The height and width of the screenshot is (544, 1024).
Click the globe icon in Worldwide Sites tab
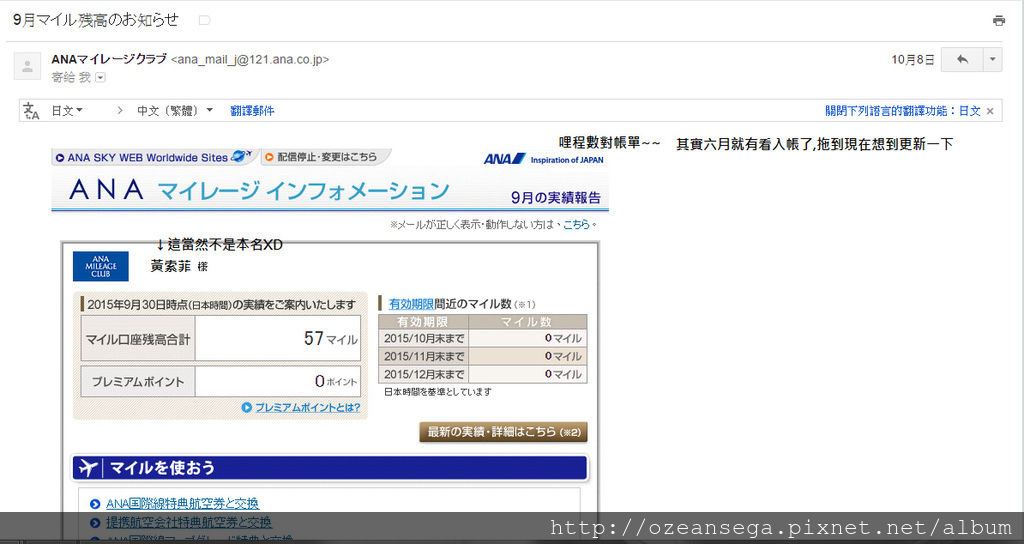click(241, 157)
